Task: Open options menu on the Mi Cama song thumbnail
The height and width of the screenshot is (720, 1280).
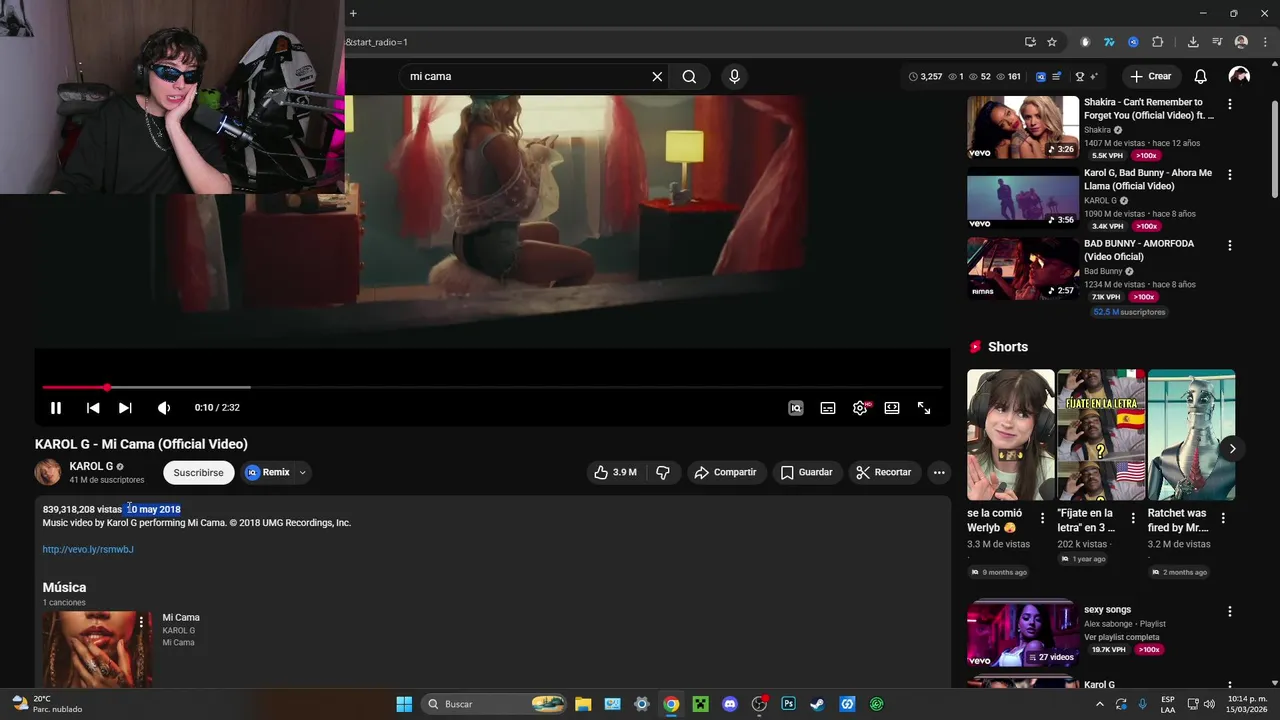Action: (142, 622)
